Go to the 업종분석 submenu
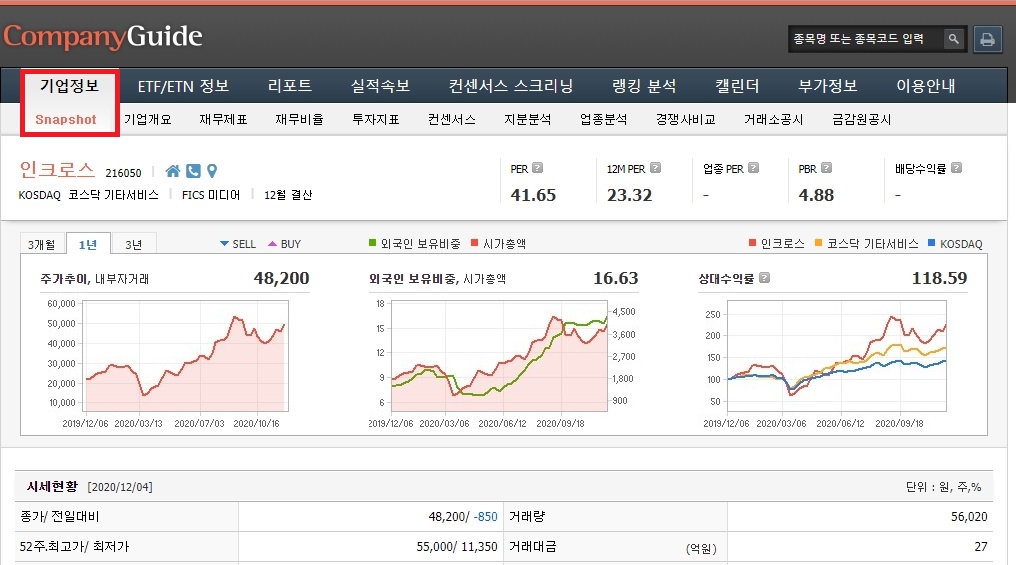The image size is (1016, 565). tap(604, 119)
